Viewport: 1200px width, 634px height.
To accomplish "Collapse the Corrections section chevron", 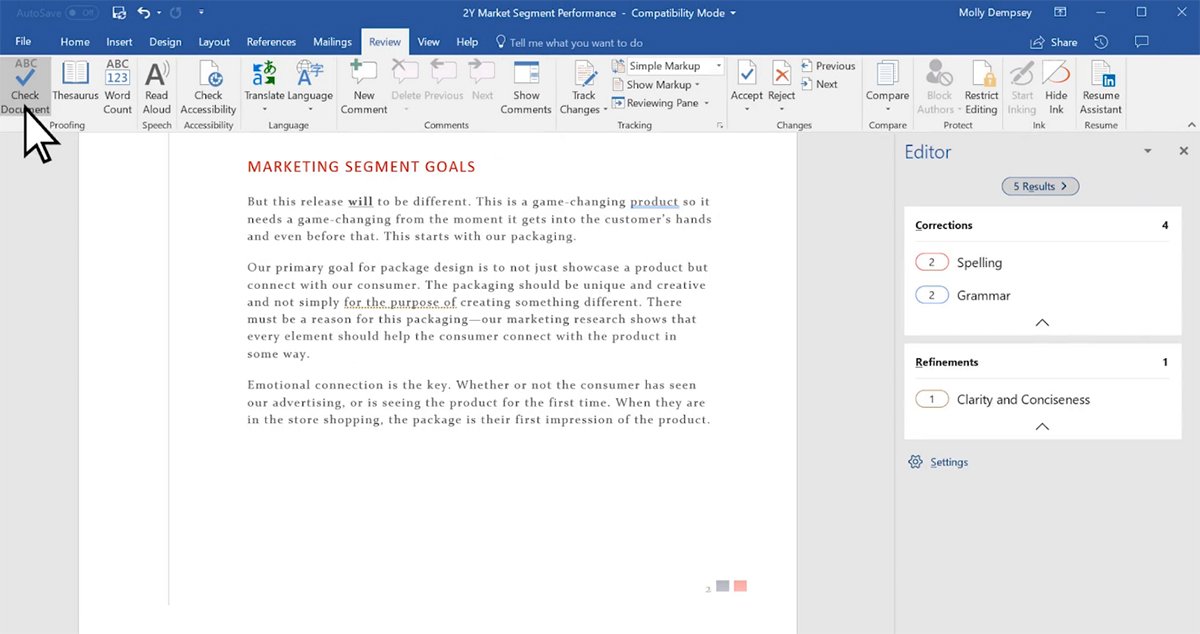I will (1042, 323).
